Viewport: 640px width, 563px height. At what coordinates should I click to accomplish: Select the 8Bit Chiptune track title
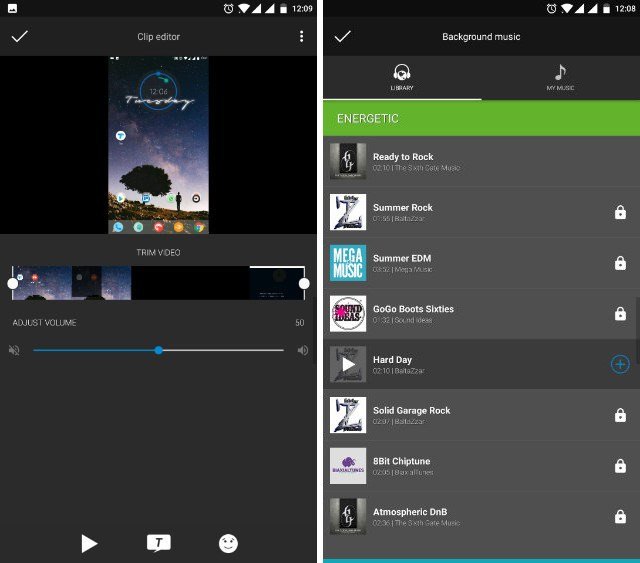click(401, 461)
